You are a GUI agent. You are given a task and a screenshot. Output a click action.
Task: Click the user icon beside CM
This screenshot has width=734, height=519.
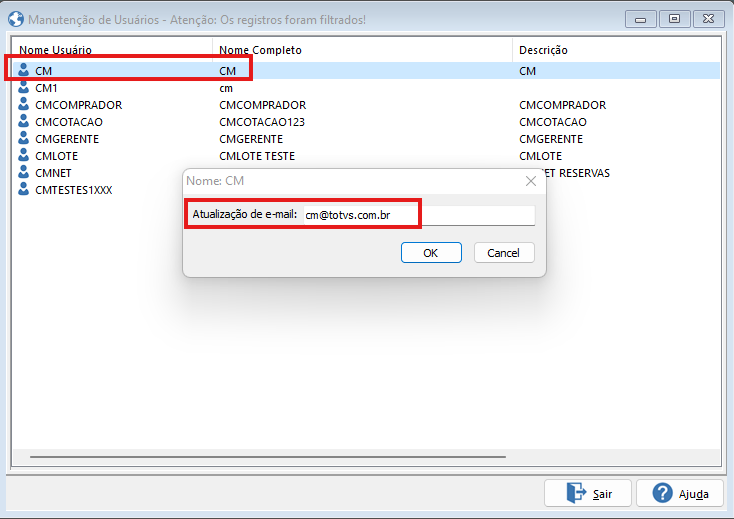point(23,70)
